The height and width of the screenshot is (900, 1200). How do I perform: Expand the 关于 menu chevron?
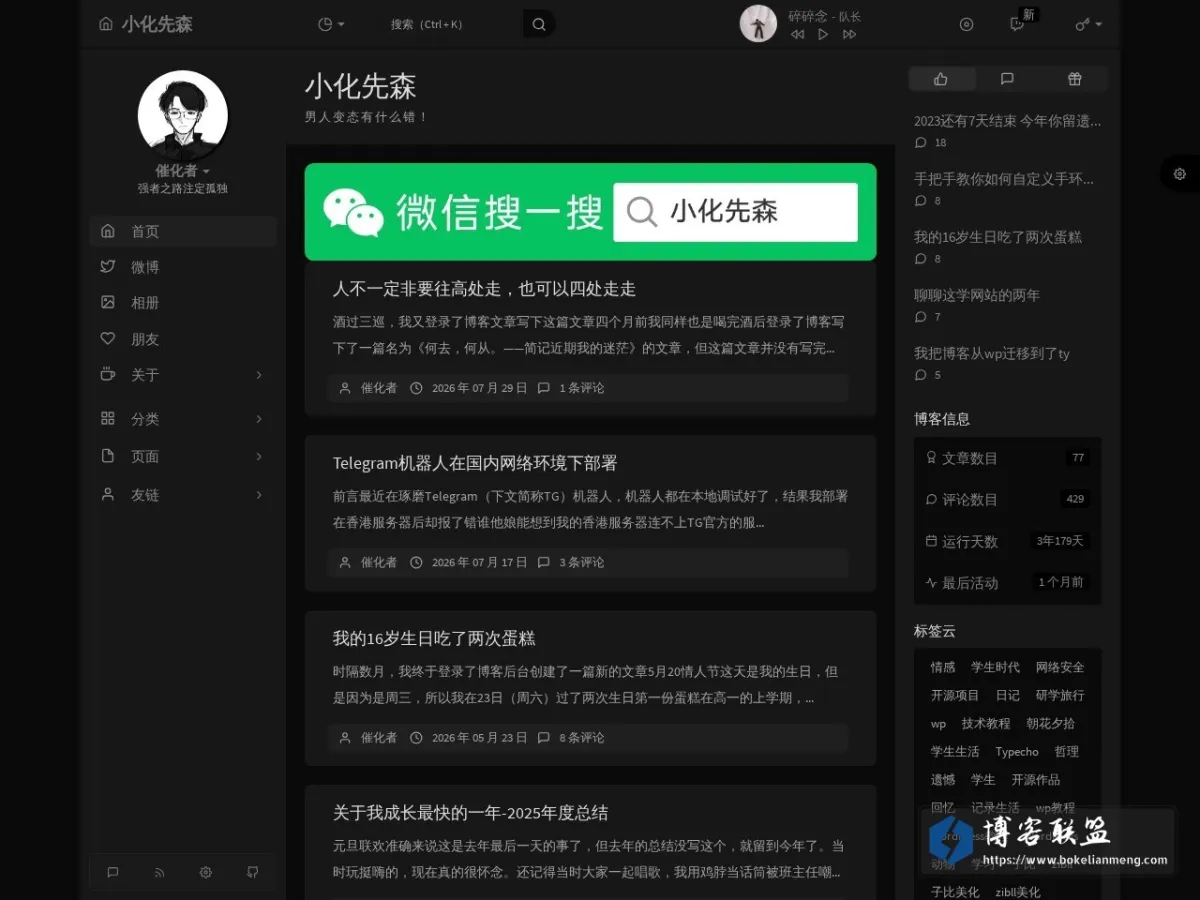tap(259, 375)
